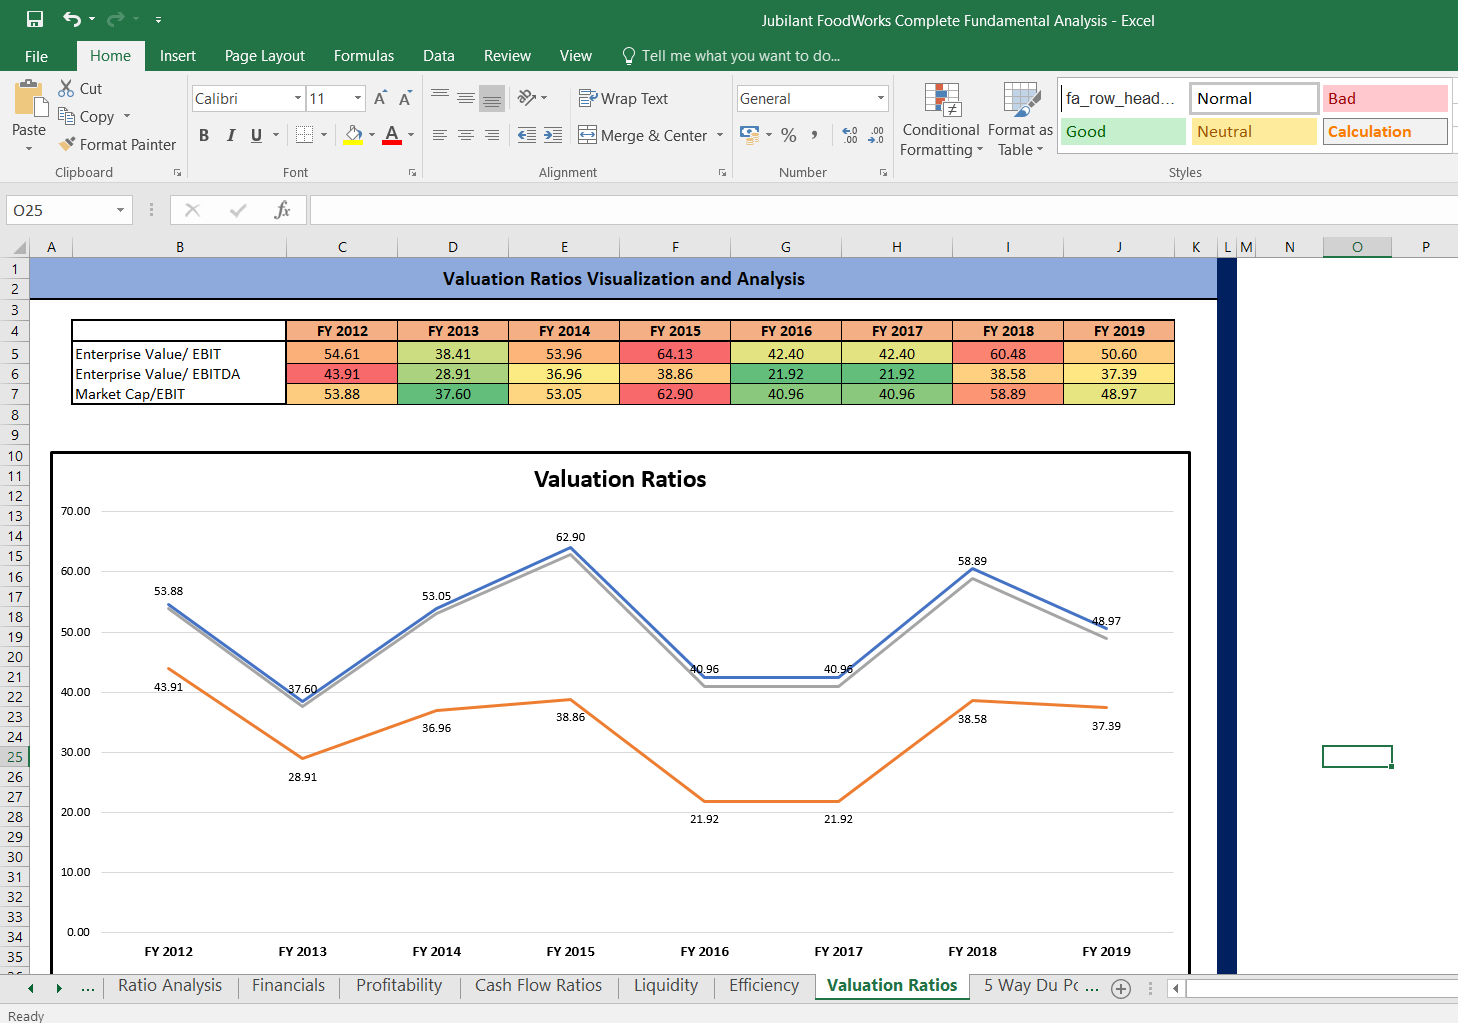Switch to Formulas tab

pyautogui.click(x=364, y=56)
